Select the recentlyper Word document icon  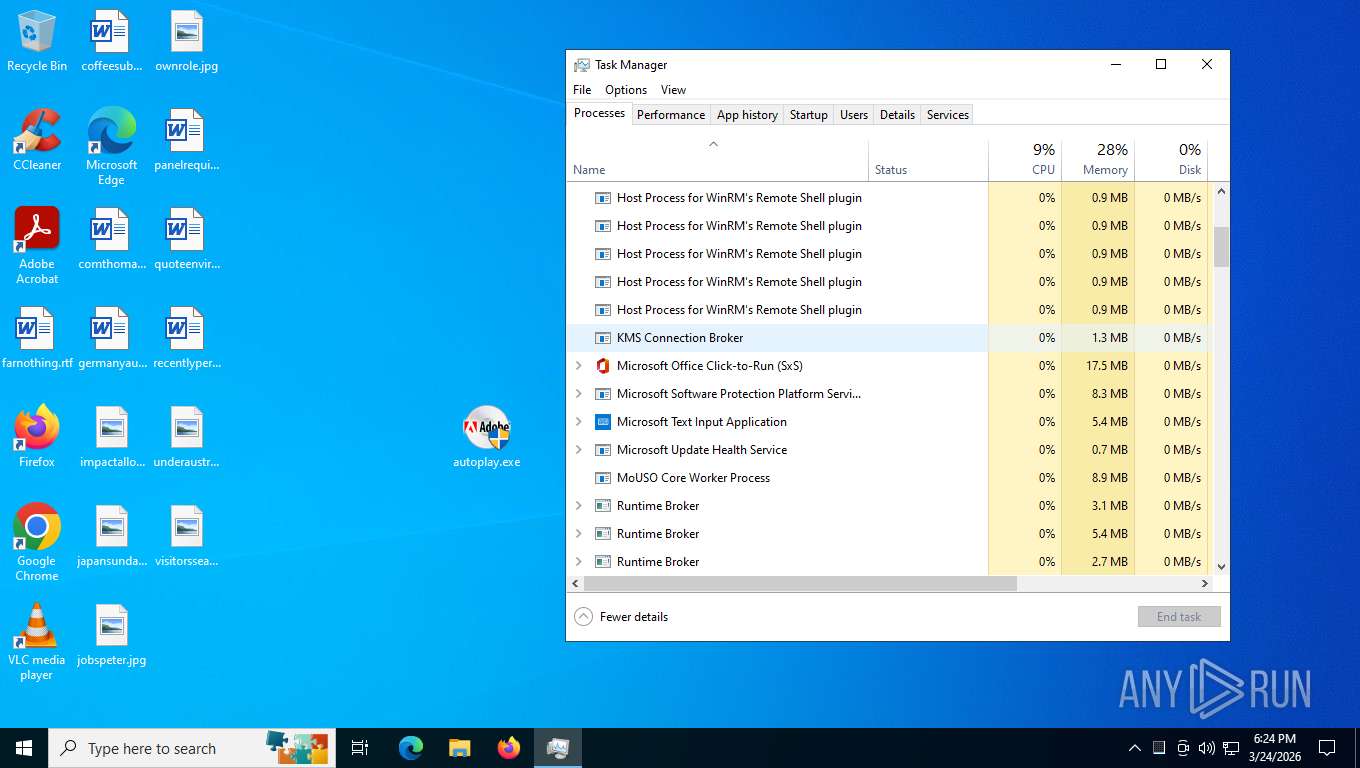[186, 338]
